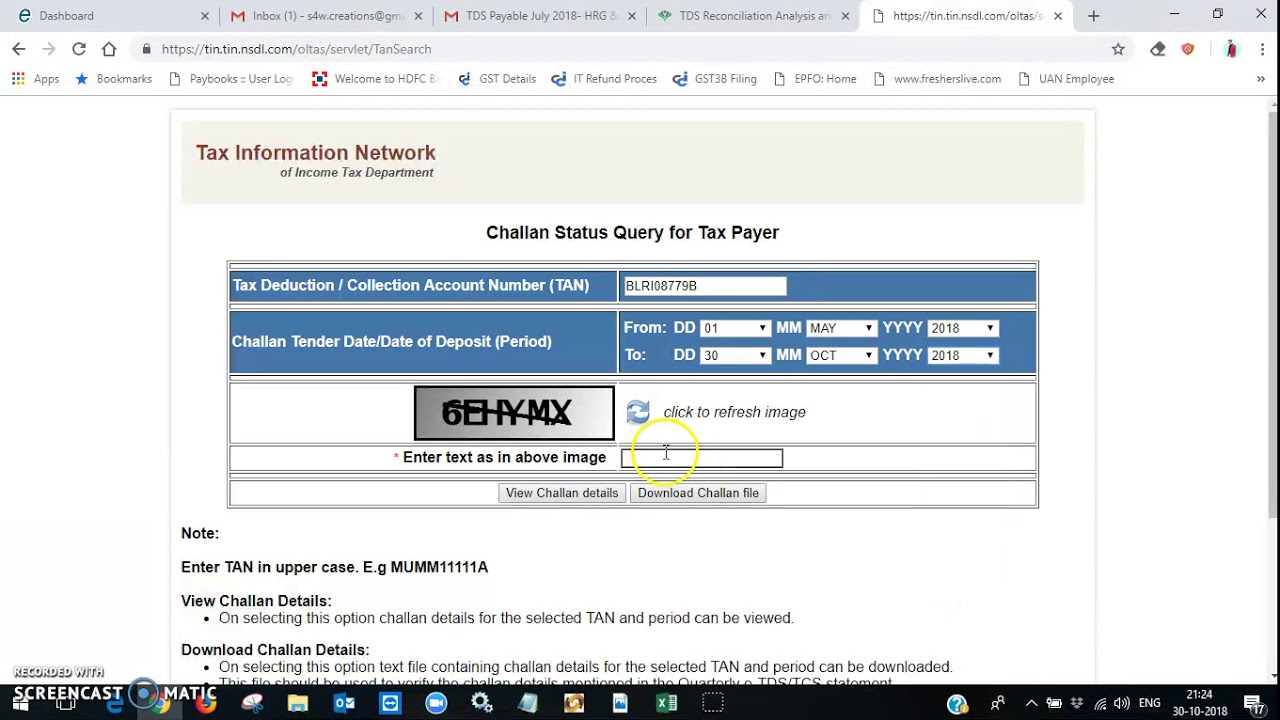Open EPFO: Home bookmark
The image size is (1280, 720).
(x=815, y=79)
